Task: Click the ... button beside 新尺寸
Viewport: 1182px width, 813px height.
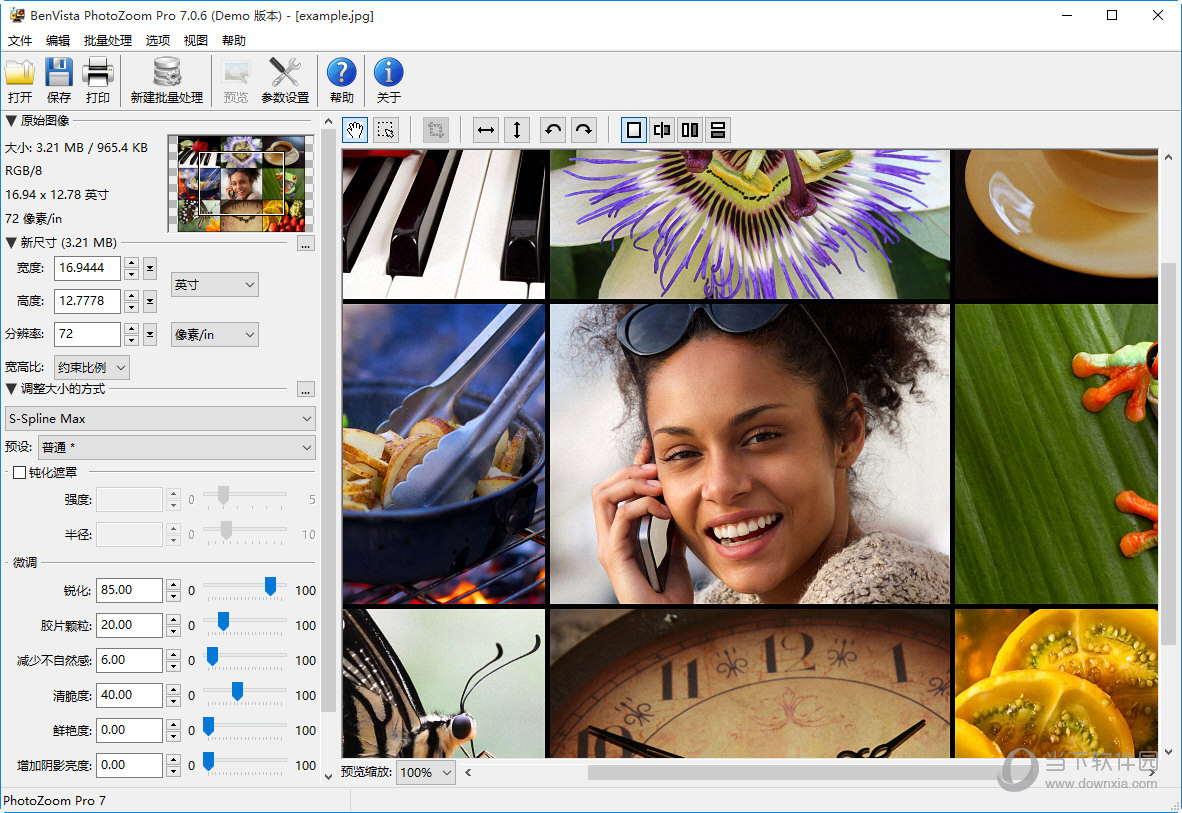Action: (x=306, y=243)
